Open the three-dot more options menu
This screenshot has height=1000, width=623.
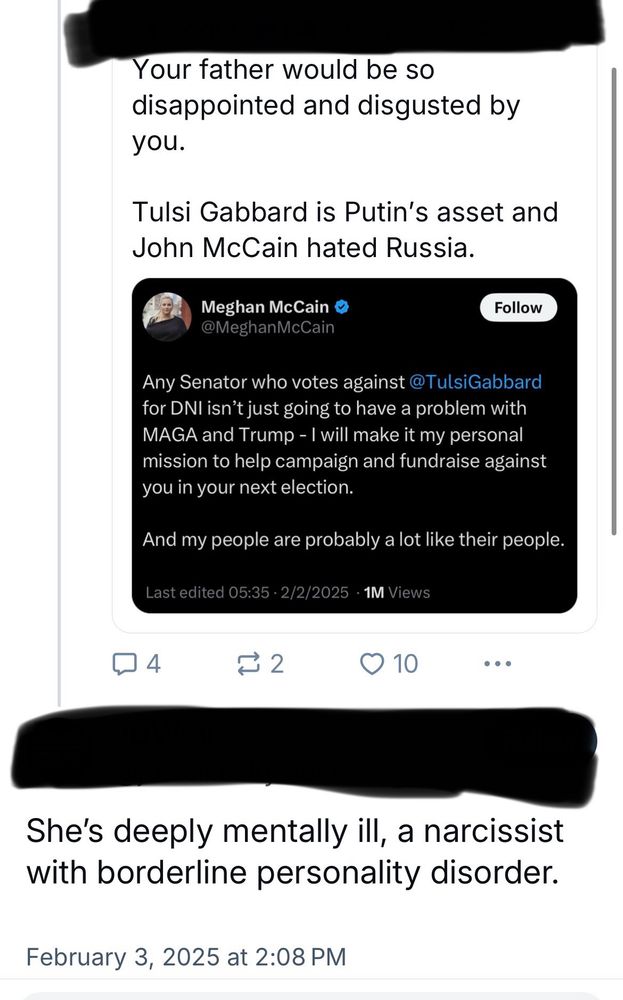tap(497, 663)
